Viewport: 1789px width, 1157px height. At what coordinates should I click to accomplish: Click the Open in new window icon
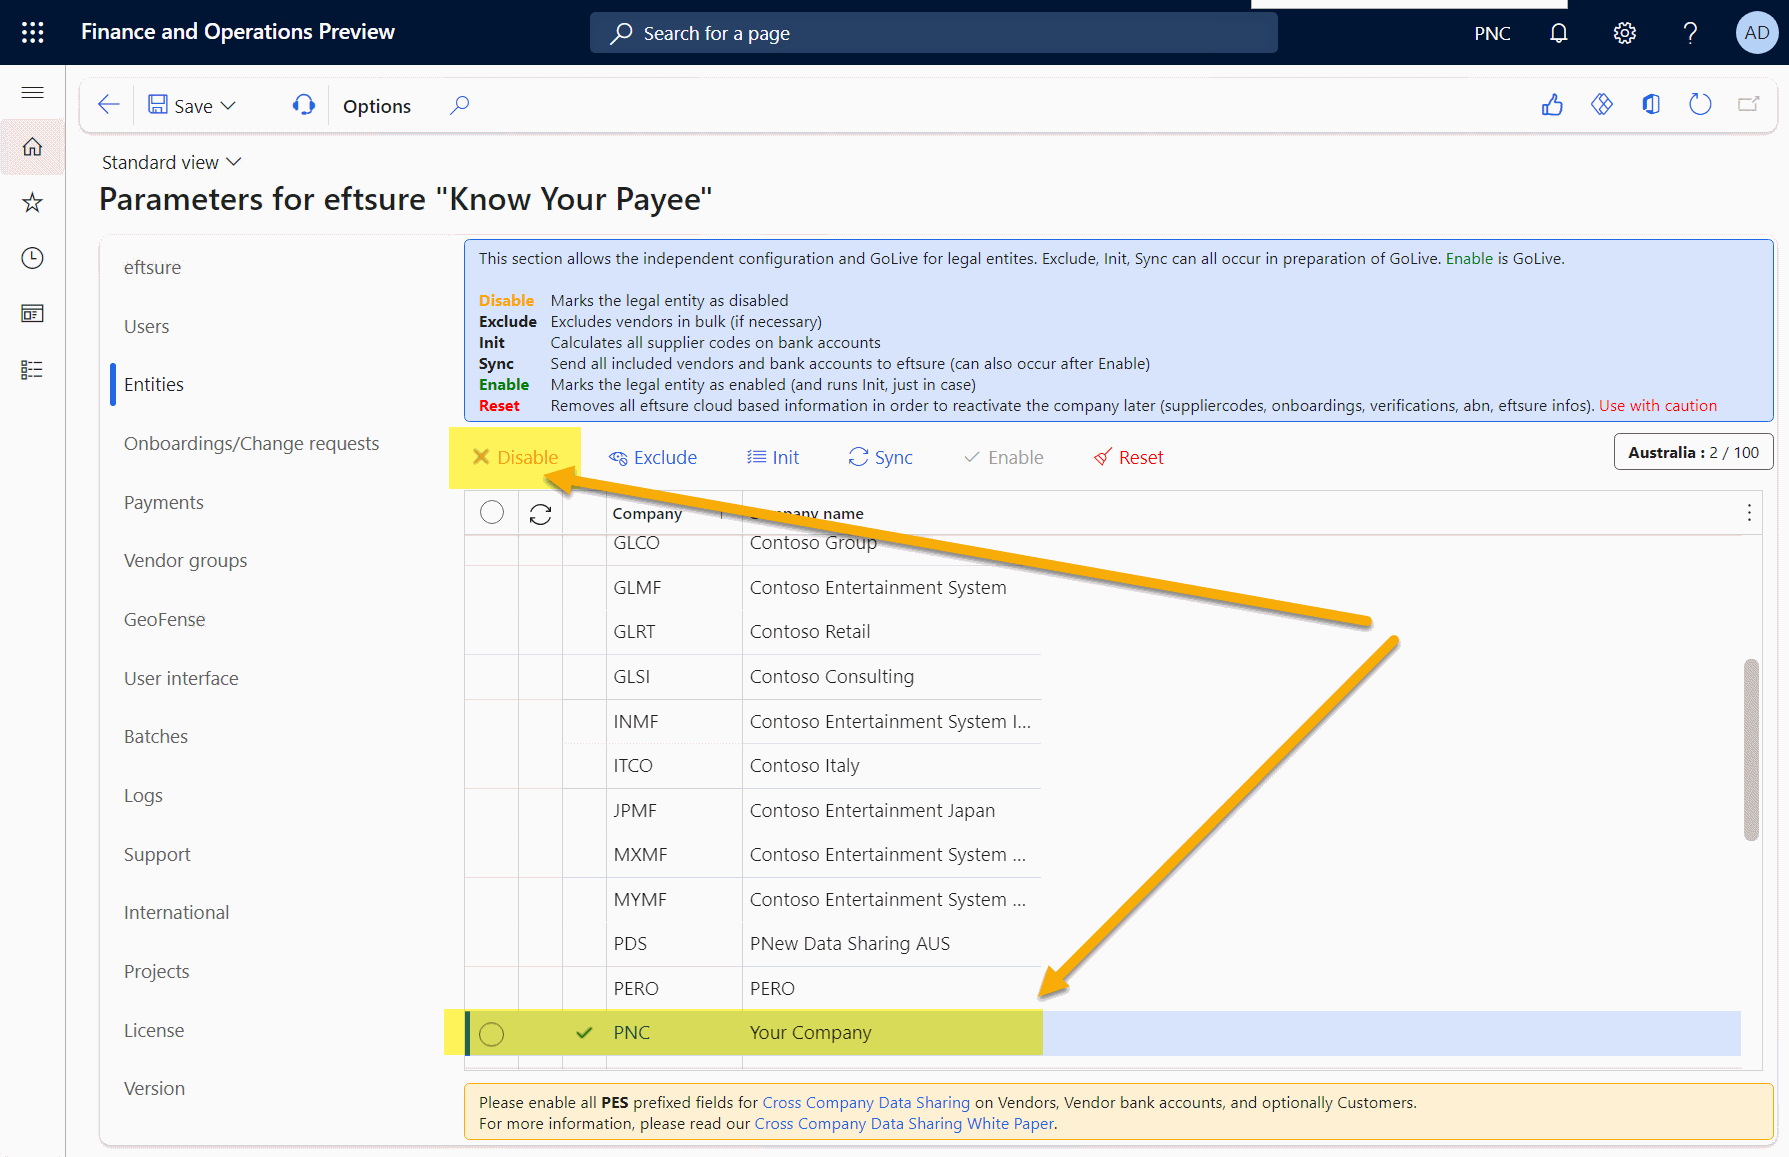coord(1748,104)
